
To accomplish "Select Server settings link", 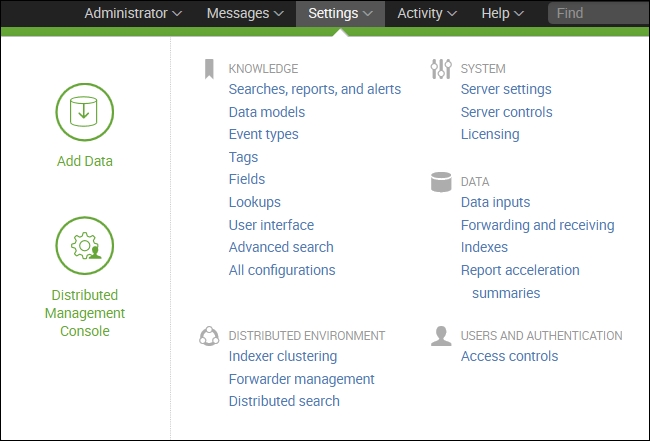I will [505, 89].
